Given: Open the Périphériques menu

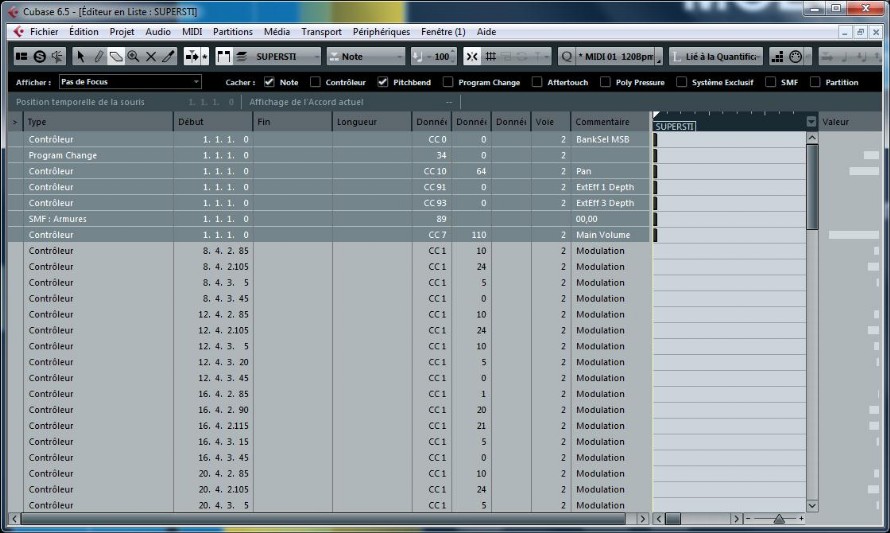Looking at the screenshot, I should coord(381,32).
